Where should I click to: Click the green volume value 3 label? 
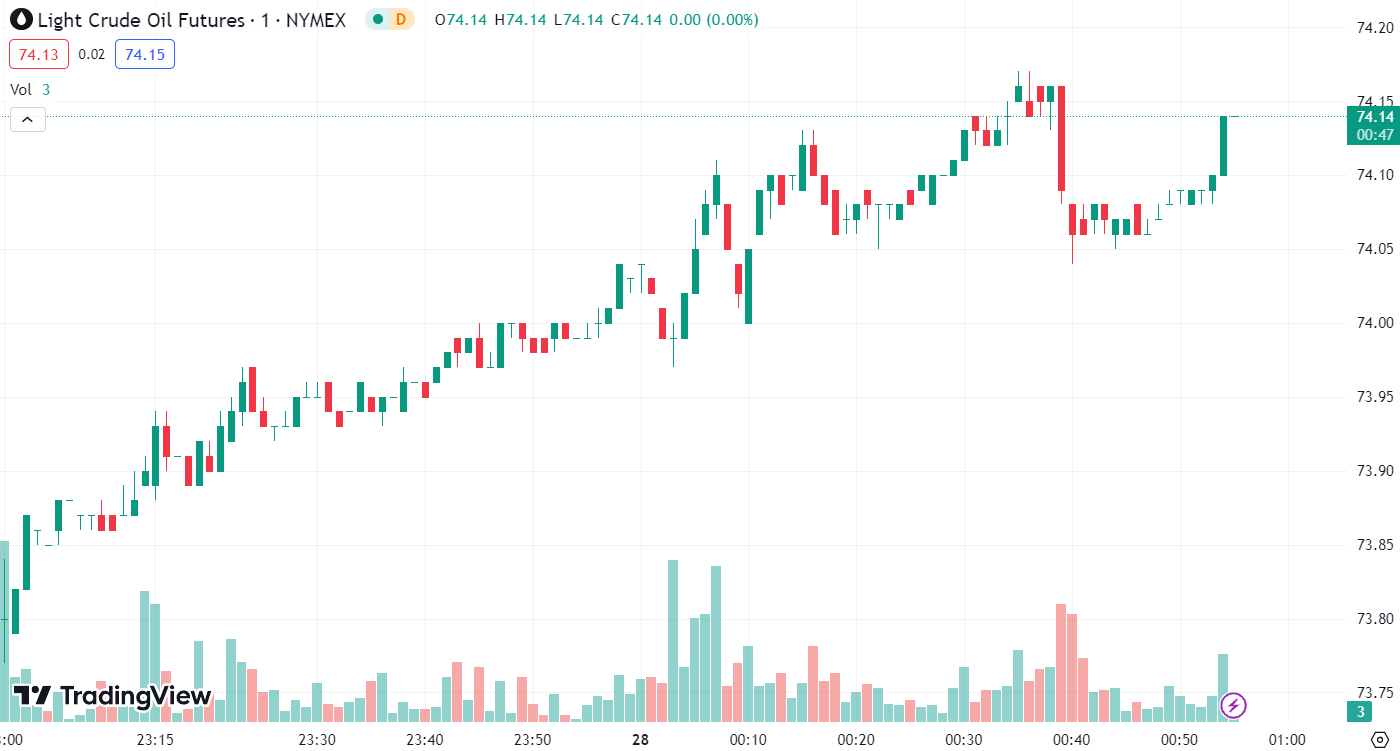[x=1358, y=712]
